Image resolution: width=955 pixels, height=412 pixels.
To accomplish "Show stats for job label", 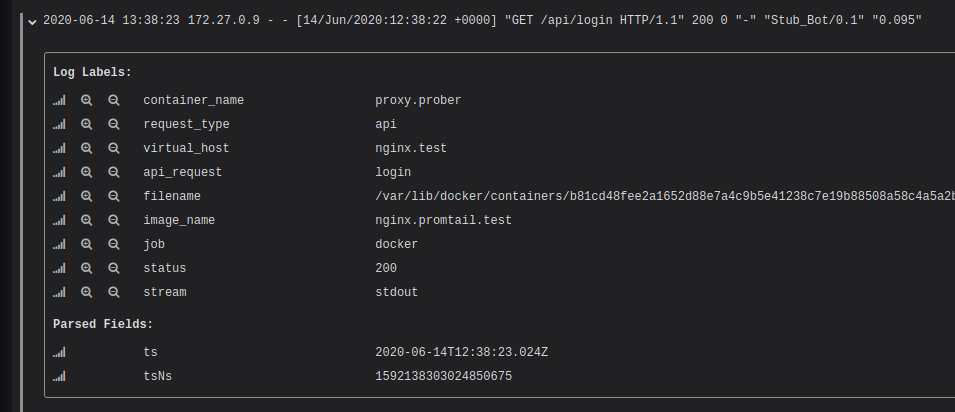I will [x=59, y=244].
